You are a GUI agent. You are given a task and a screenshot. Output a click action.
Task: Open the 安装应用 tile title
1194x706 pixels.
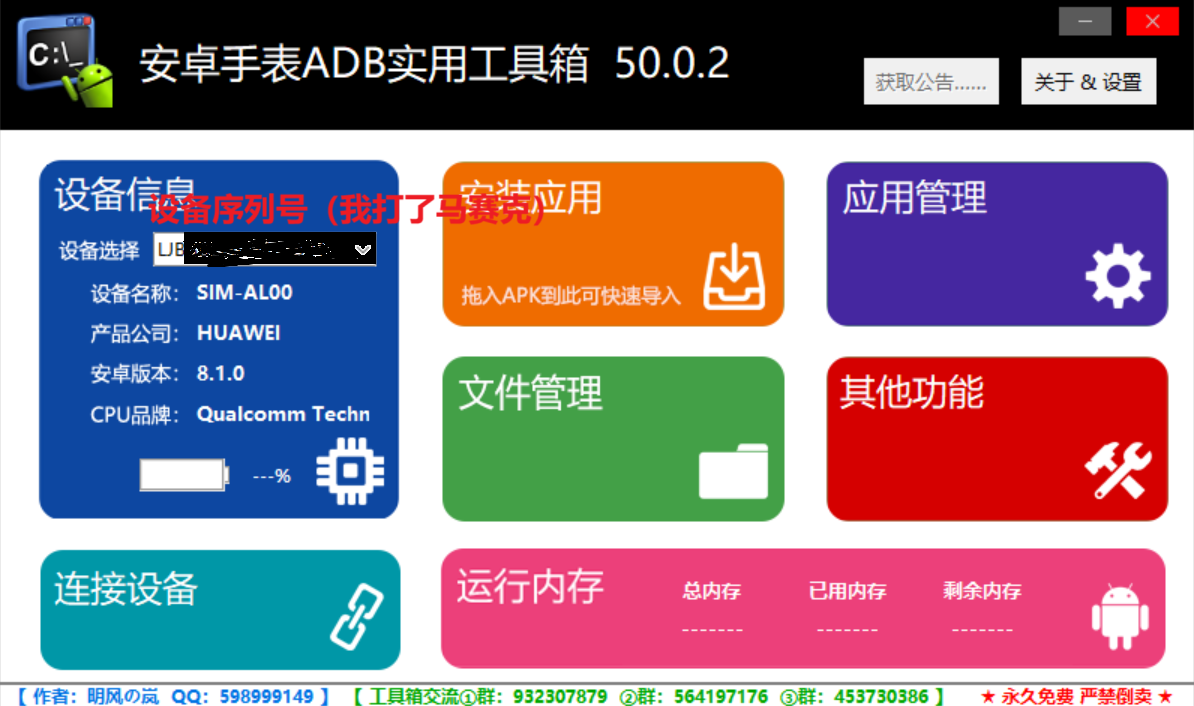531,198
